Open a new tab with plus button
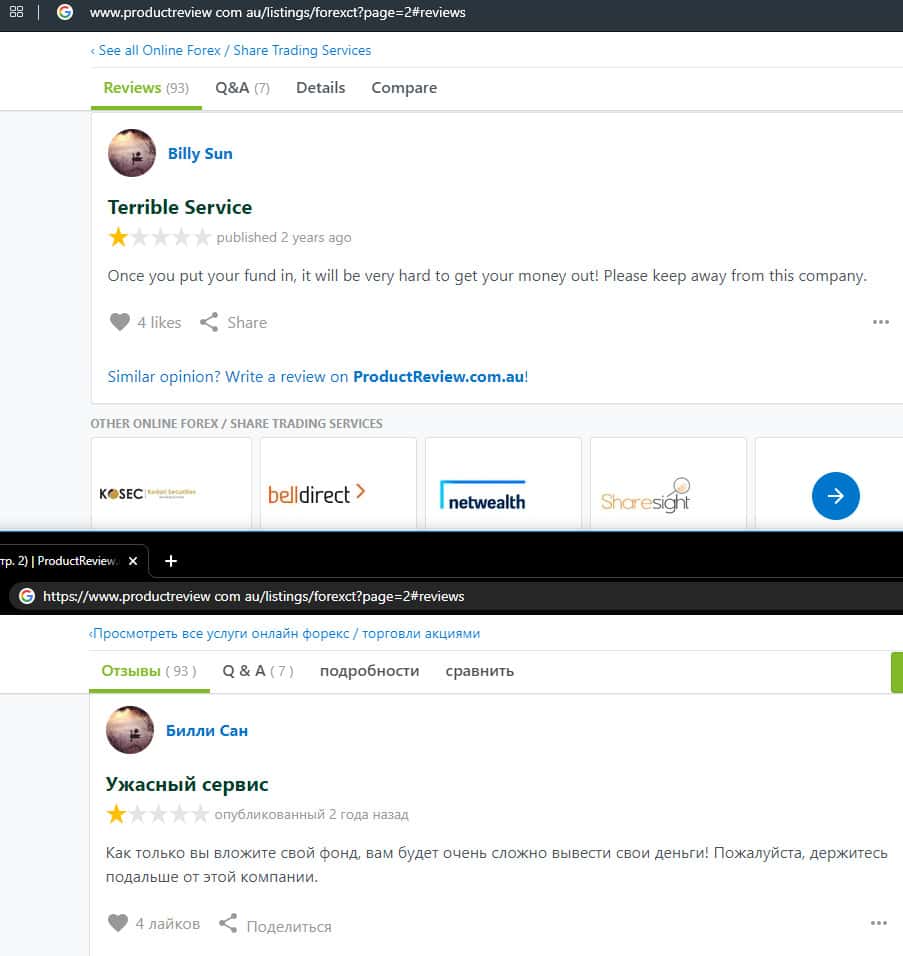903x956 pixels. (171, 561)
